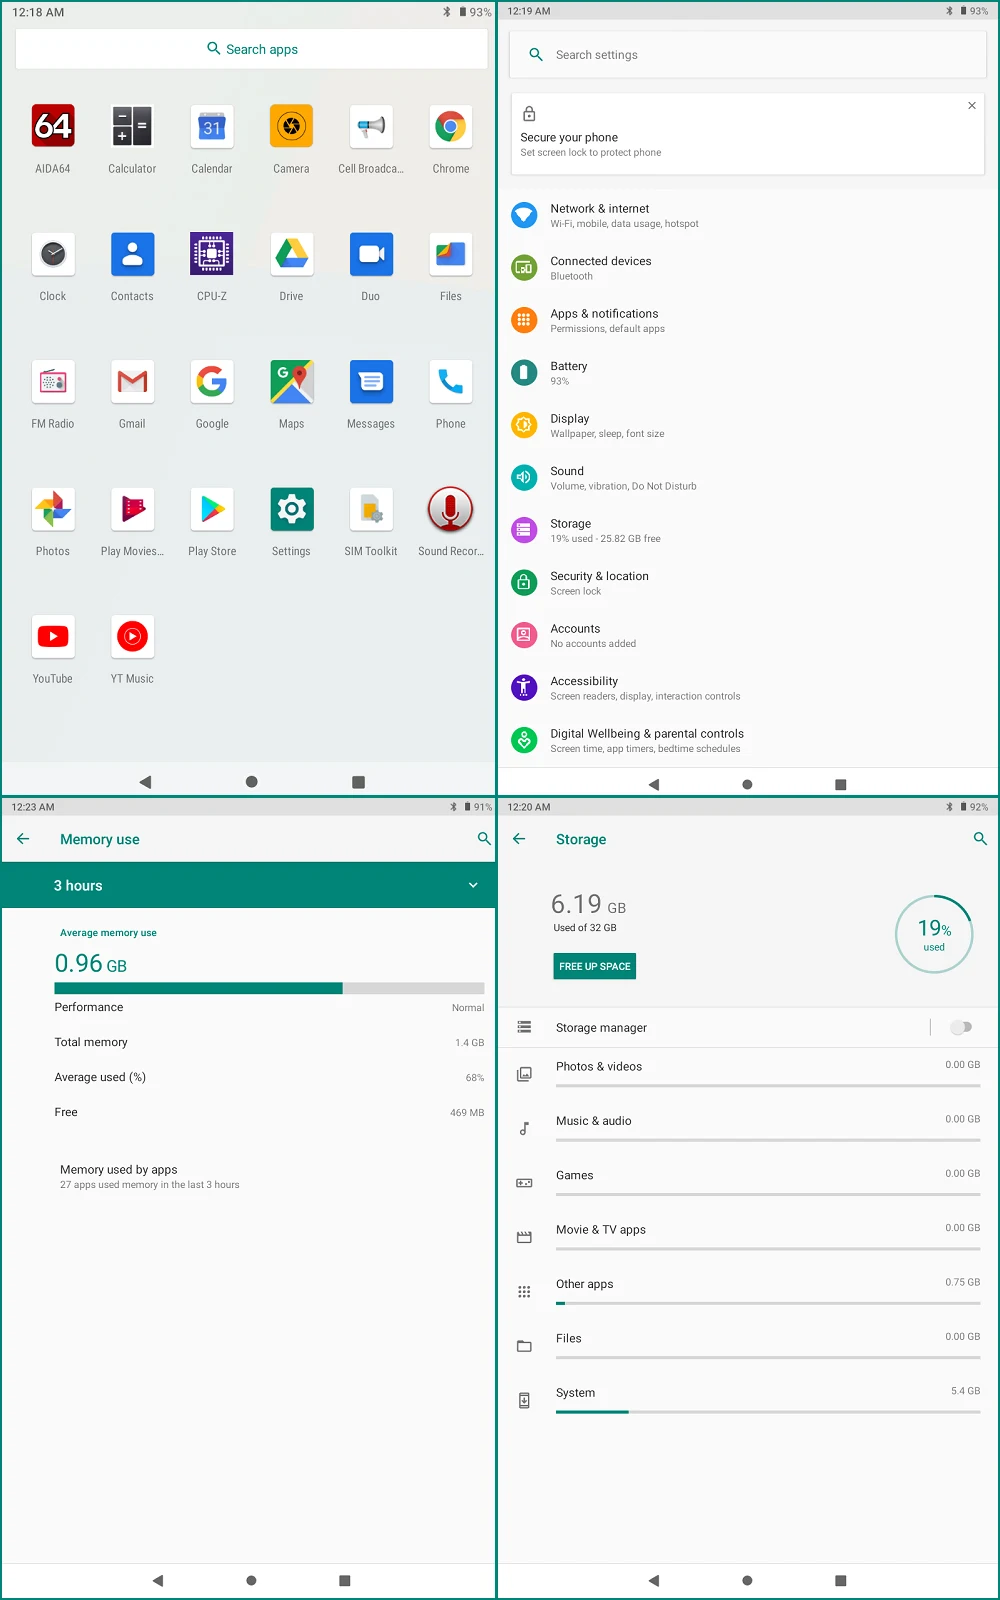Open Photos & videos storage category
The height and width of the screenshot is (1600, 1000).
pos(748,1074)
